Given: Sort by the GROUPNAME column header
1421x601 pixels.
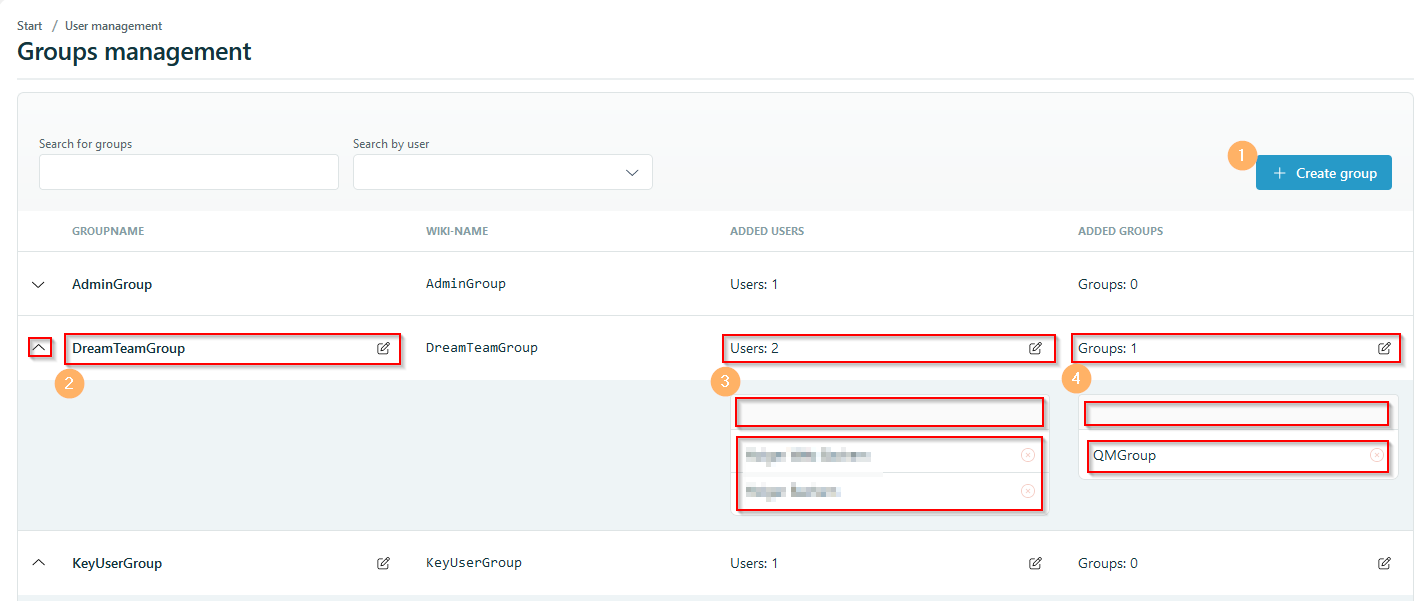Looking at the screenshot, I should tap(108, 231).
